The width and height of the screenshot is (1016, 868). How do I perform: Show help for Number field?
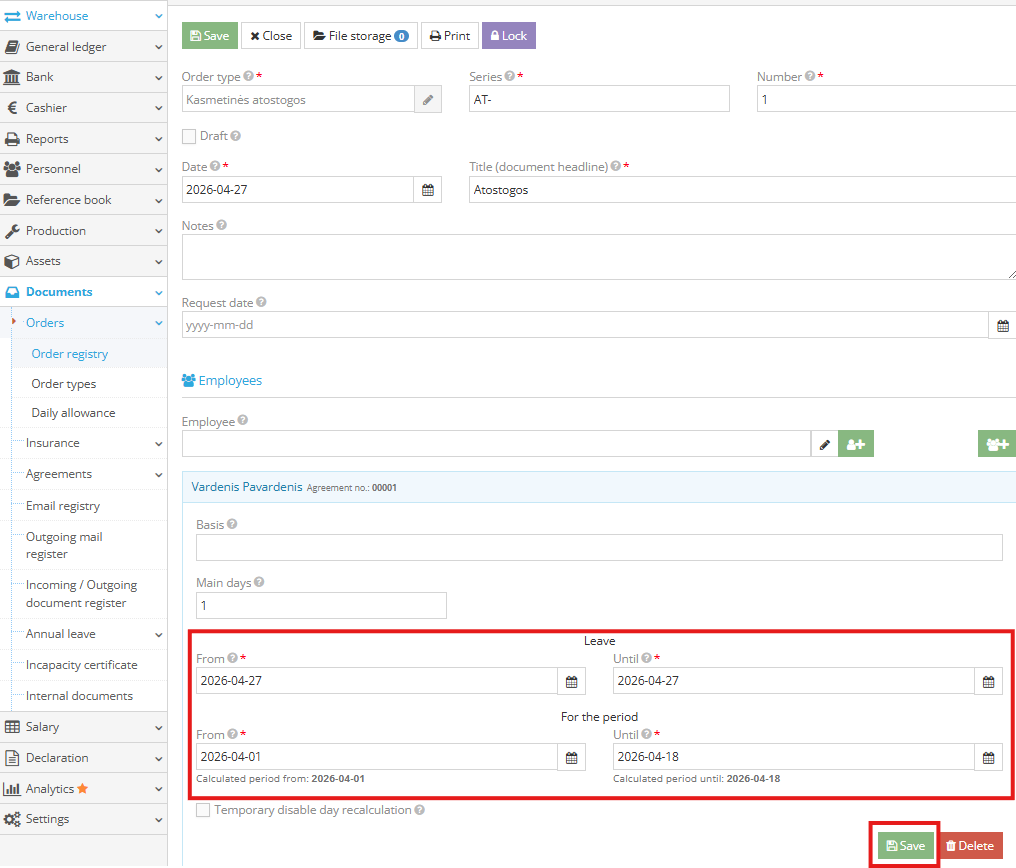tap(810, 76)
